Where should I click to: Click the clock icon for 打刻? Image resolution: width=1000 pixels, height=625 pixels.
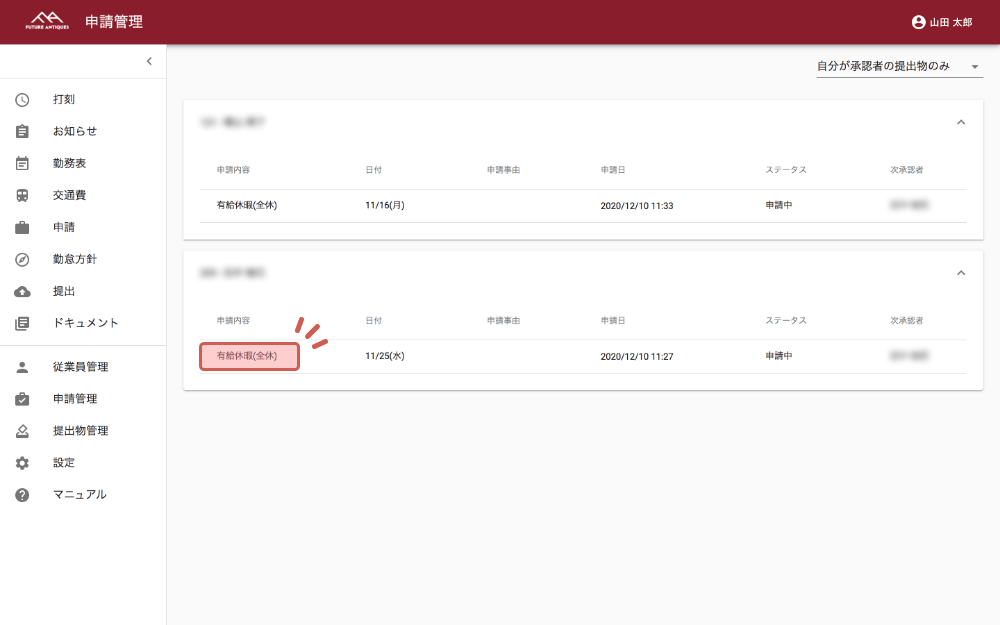tap(22, 99)
